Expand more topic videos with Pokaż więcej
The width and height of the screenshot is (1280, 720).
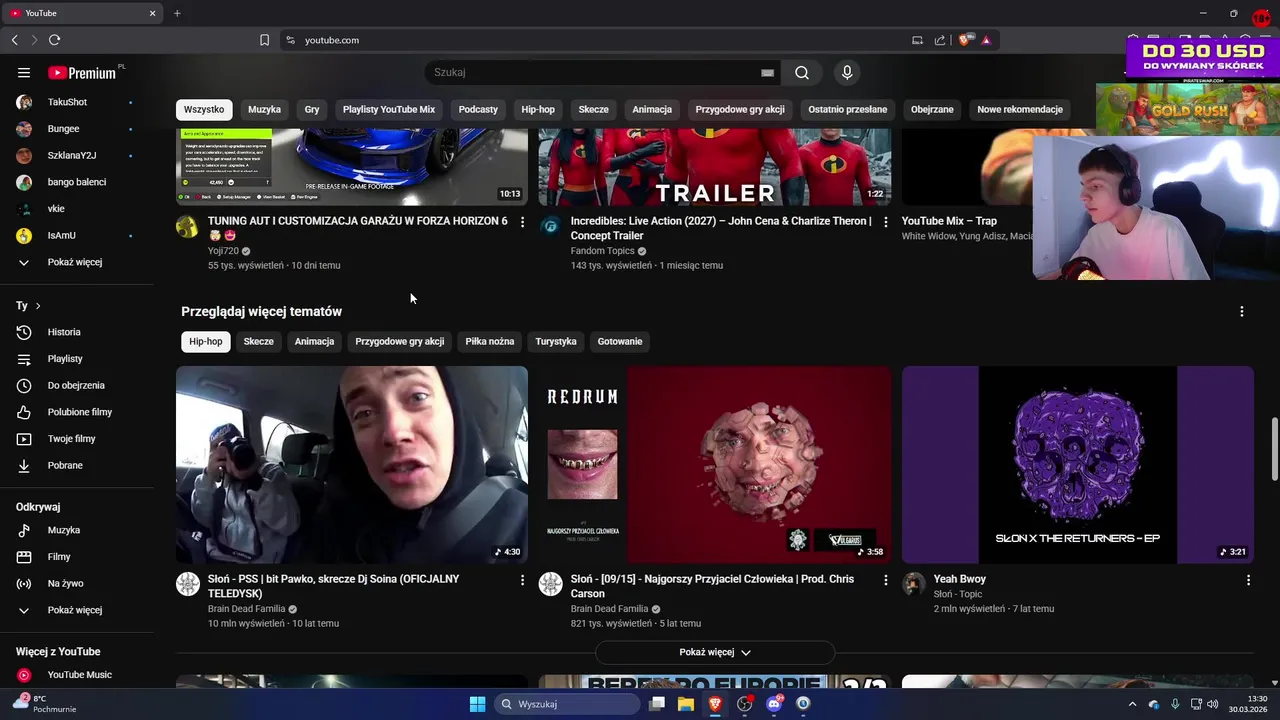[715, 652]
